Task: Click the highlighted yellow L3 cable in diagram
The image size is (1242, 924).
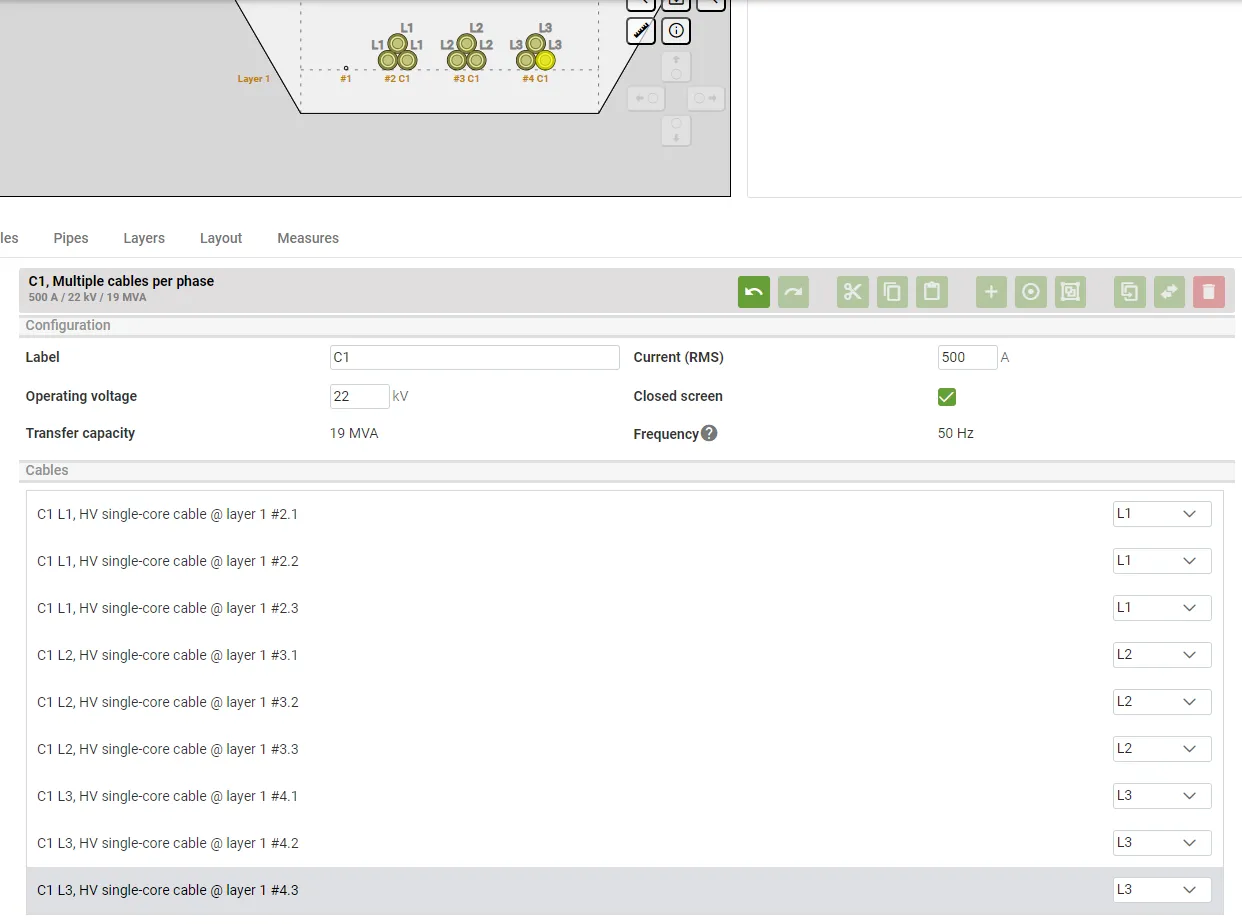Action: (545, 60)
